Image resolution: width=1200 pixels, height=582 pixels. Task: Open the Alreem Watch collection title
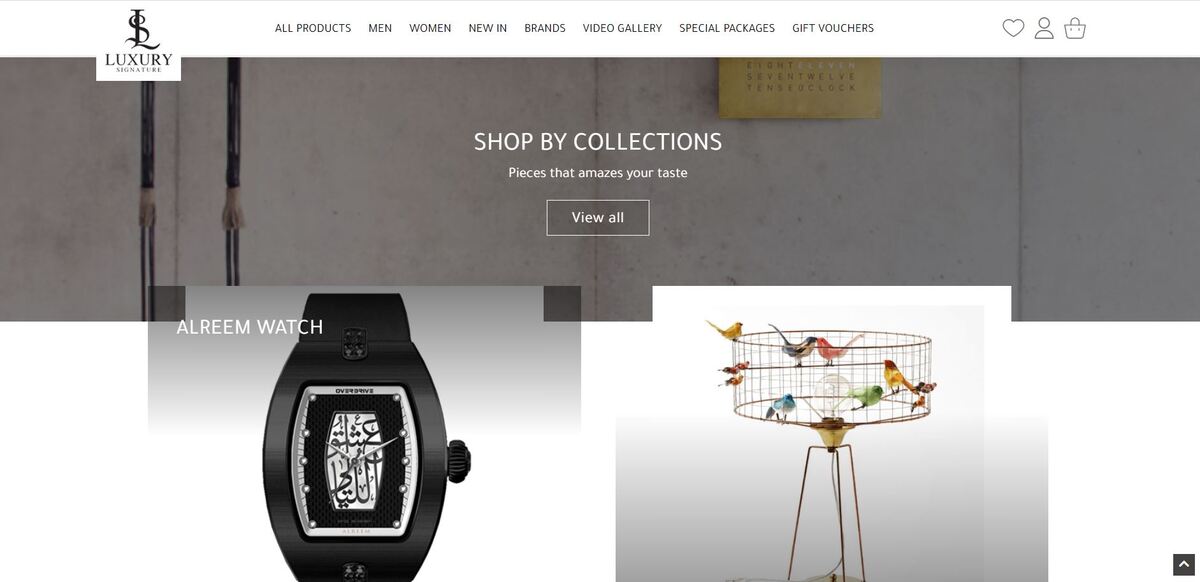(250, 327)
